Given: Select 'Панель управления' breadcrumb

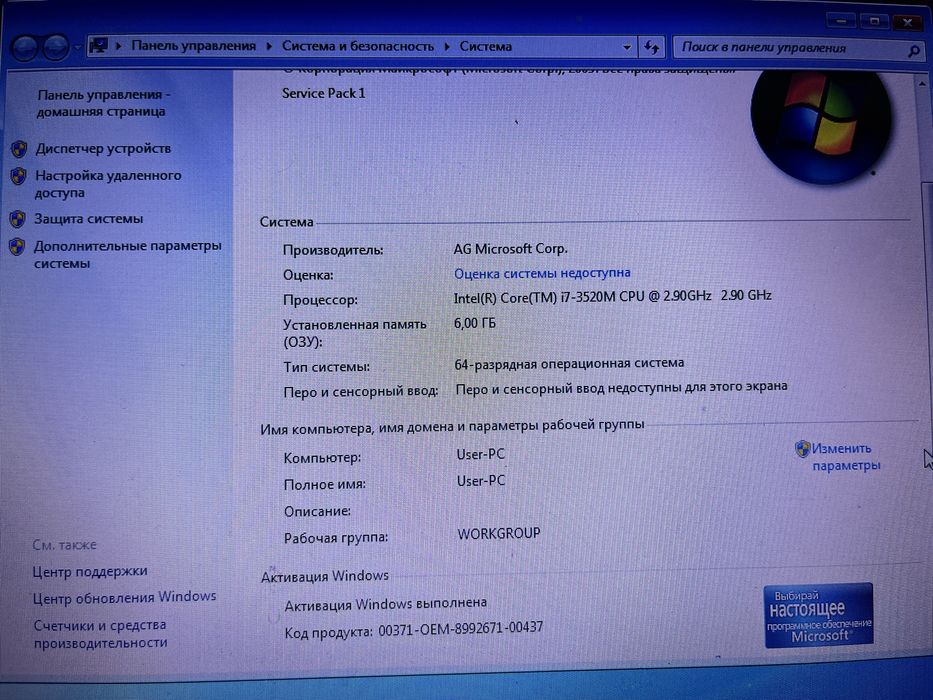Looking at the screenshot, I should coord(193,46).
